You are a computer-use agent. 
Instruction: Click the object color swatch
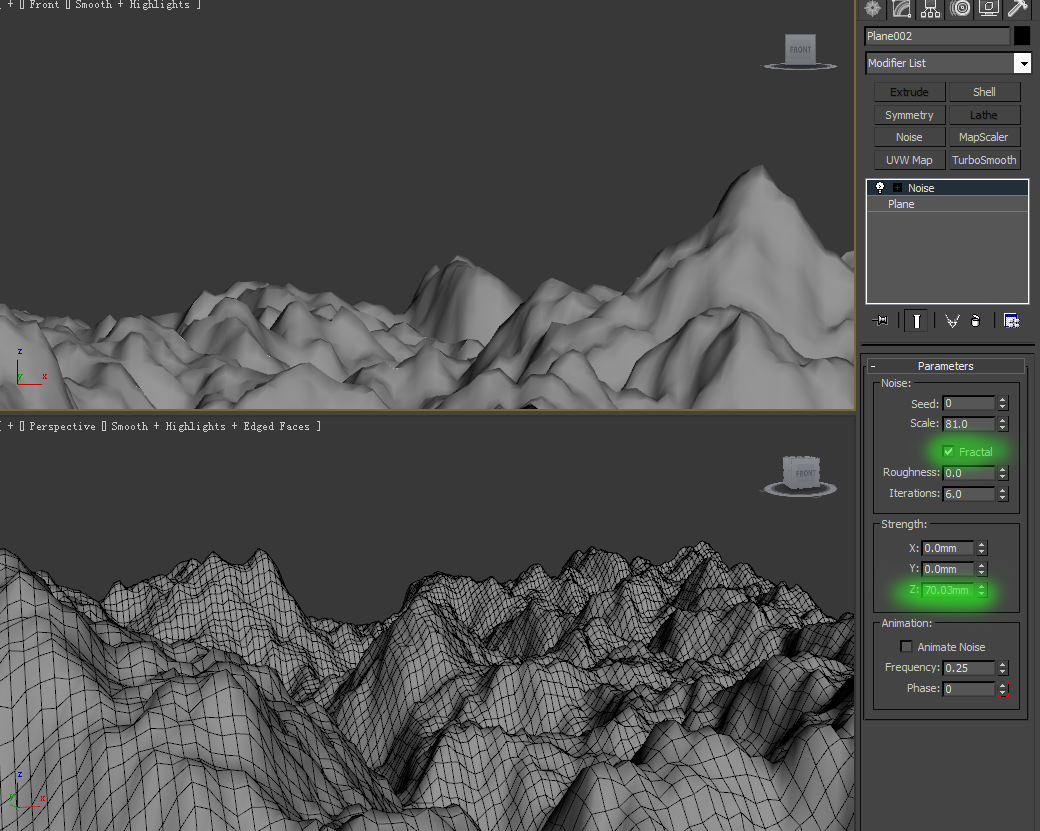click(x=1022, y=36)
